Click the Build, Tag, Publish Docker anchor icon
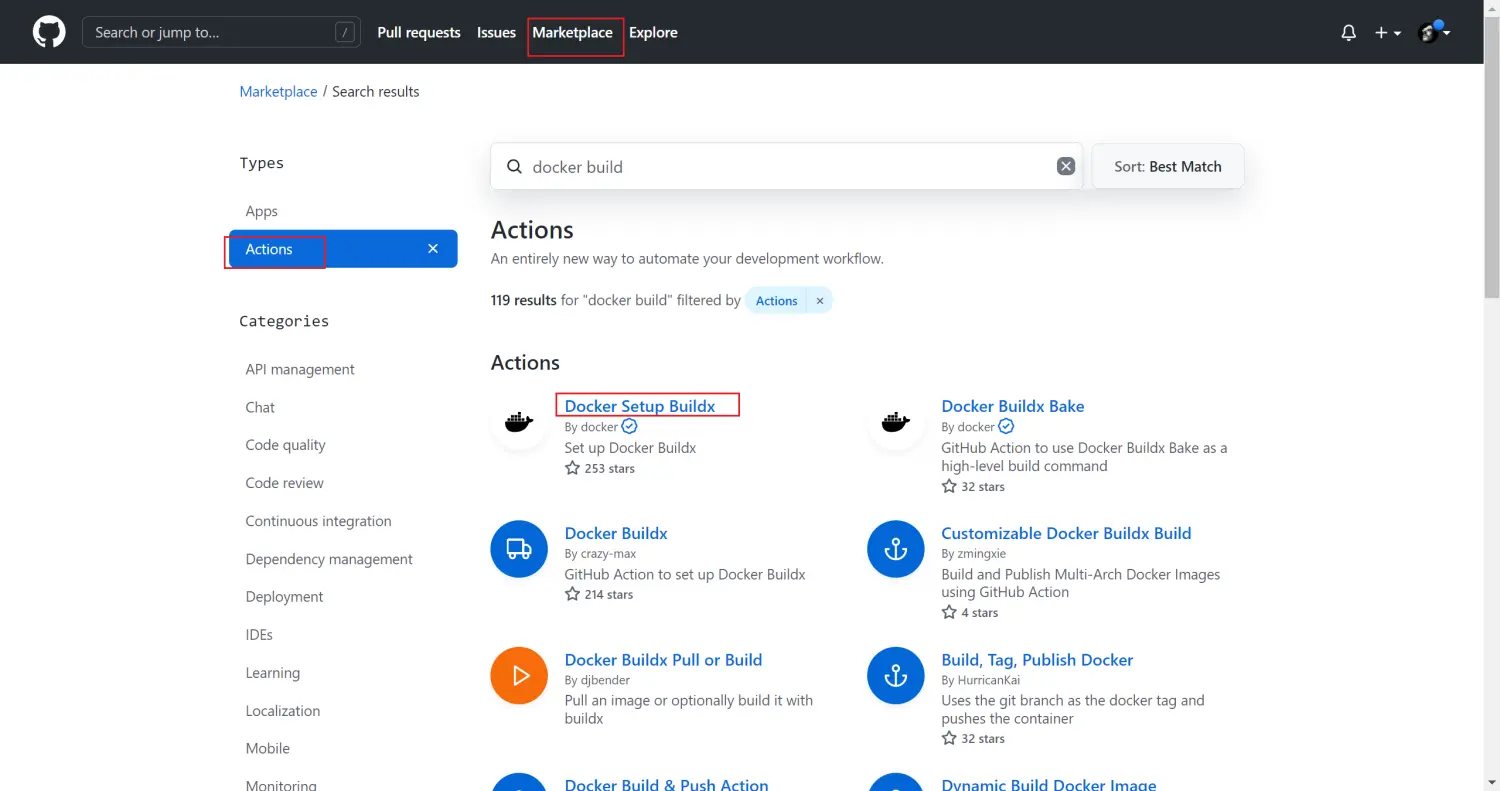The height and width of the screenshot is (791, 1500). [x=896, y=676]
